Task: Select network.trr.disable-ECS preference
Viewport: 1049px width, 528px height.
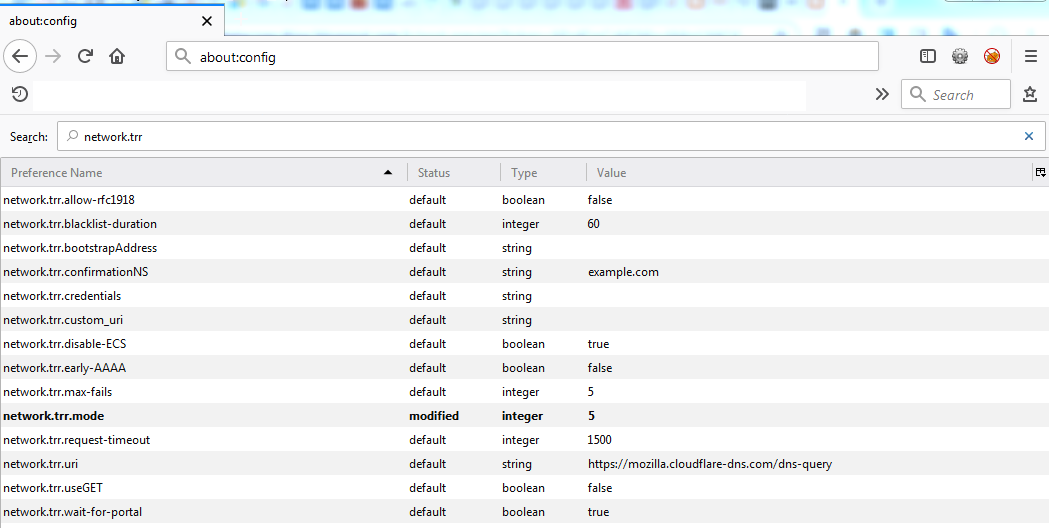Action: click(524, 344)
